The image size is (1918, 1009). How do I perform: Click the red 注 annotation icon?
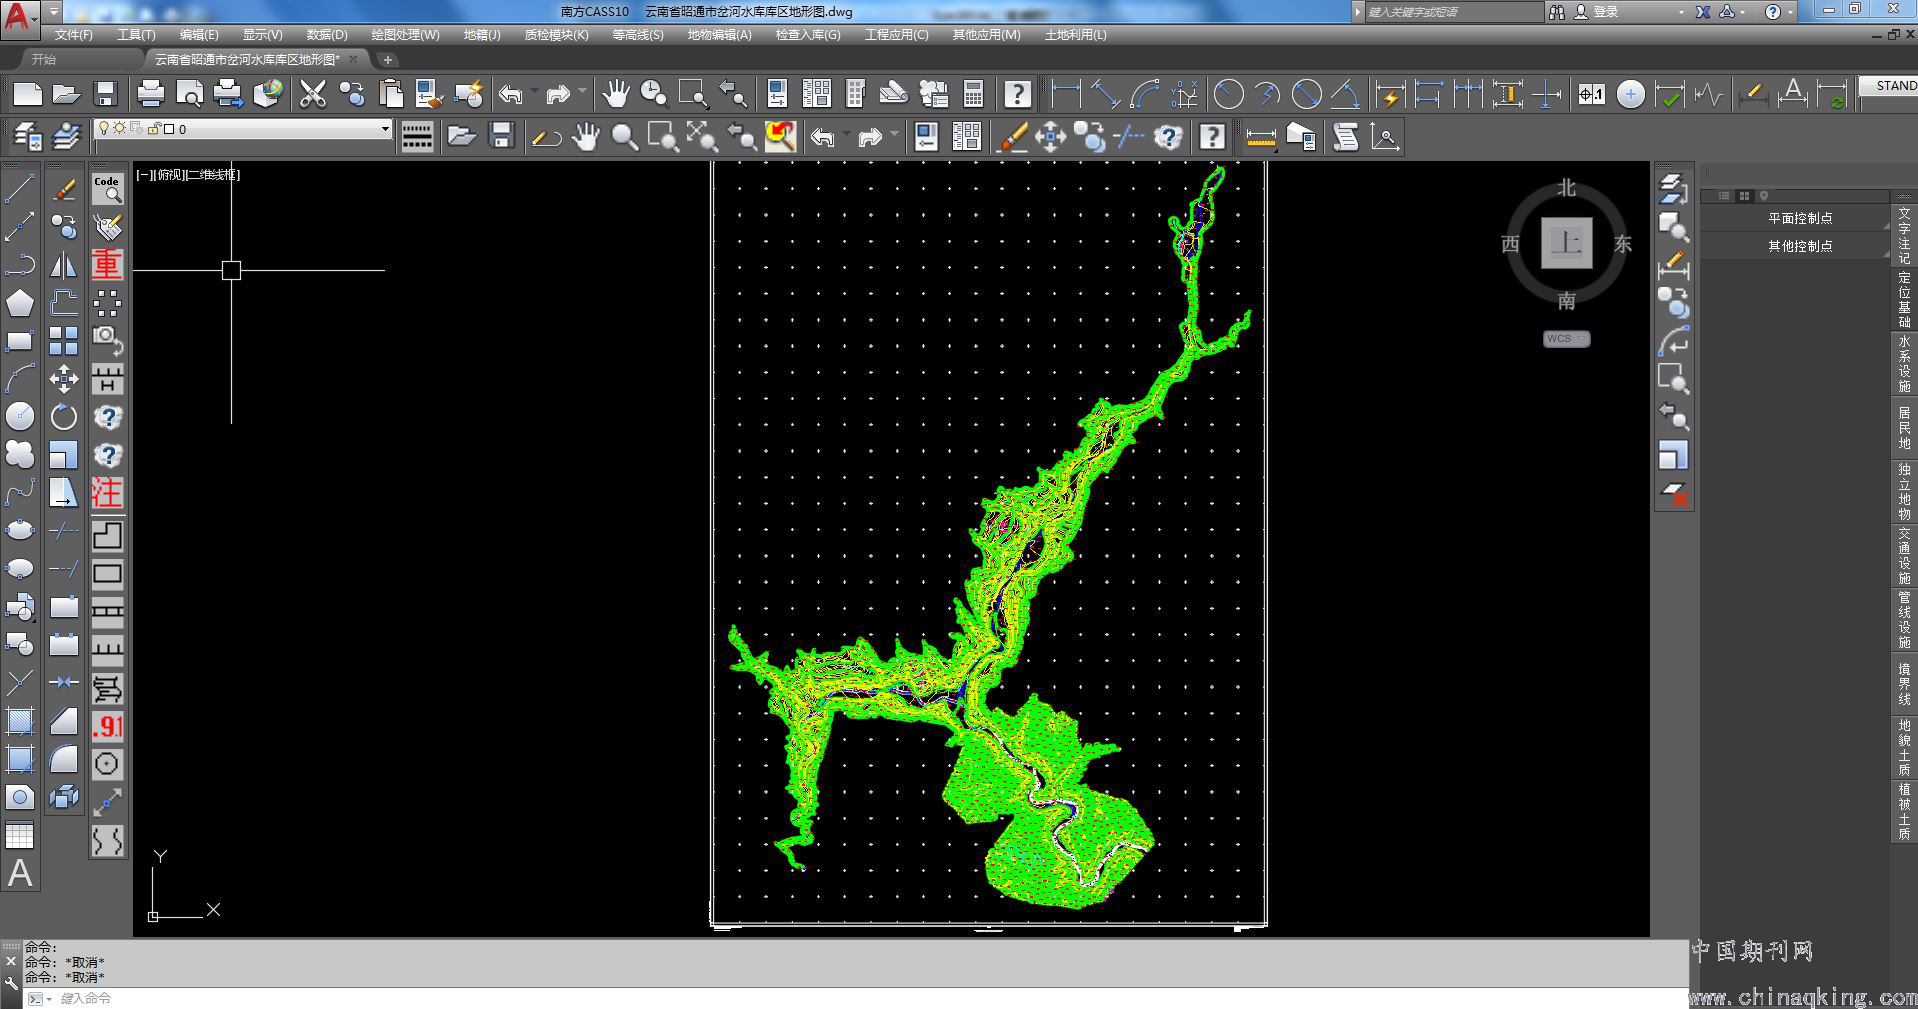coord(107,492)
